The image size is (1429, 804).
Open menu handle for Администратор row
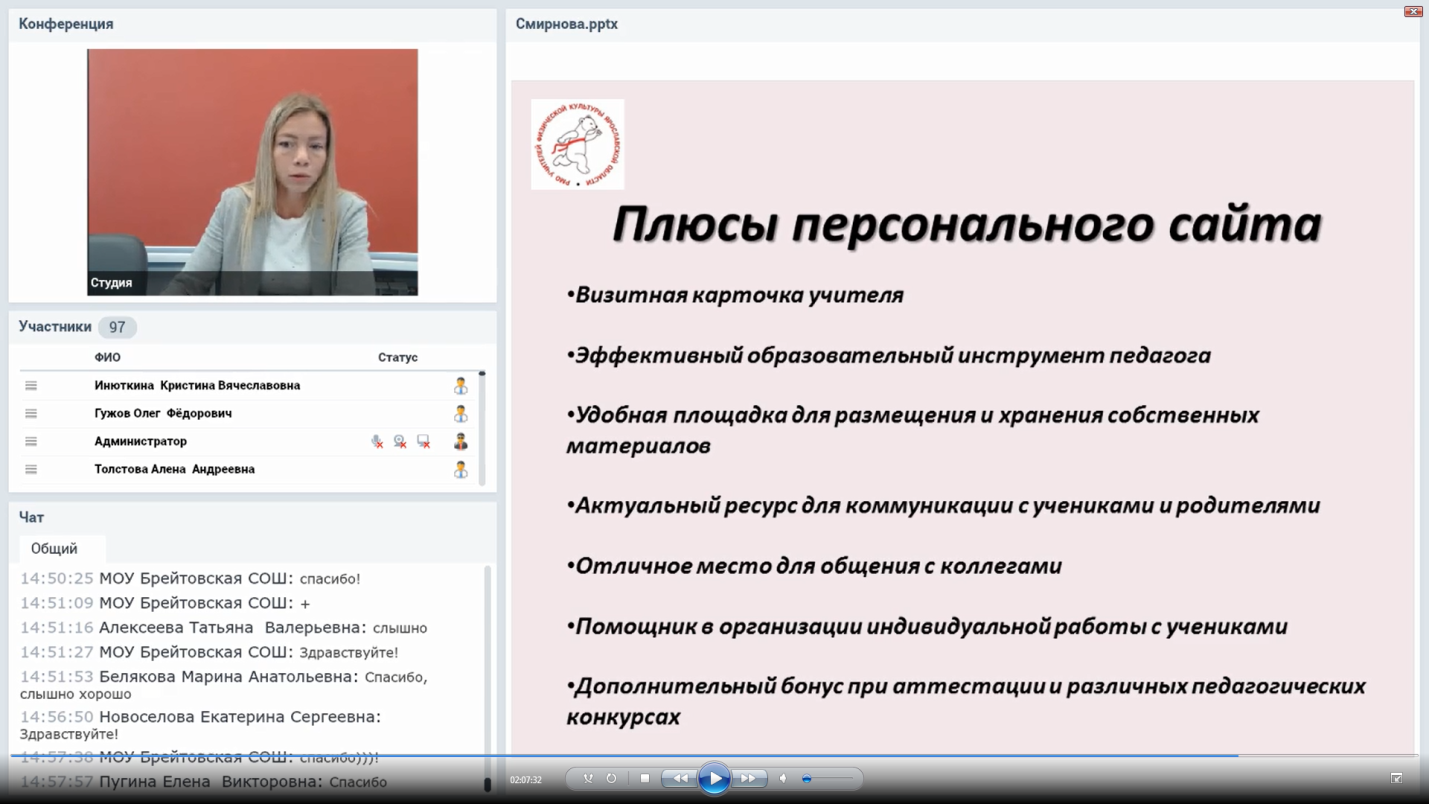pyautogui.click(x=31, y=441)
